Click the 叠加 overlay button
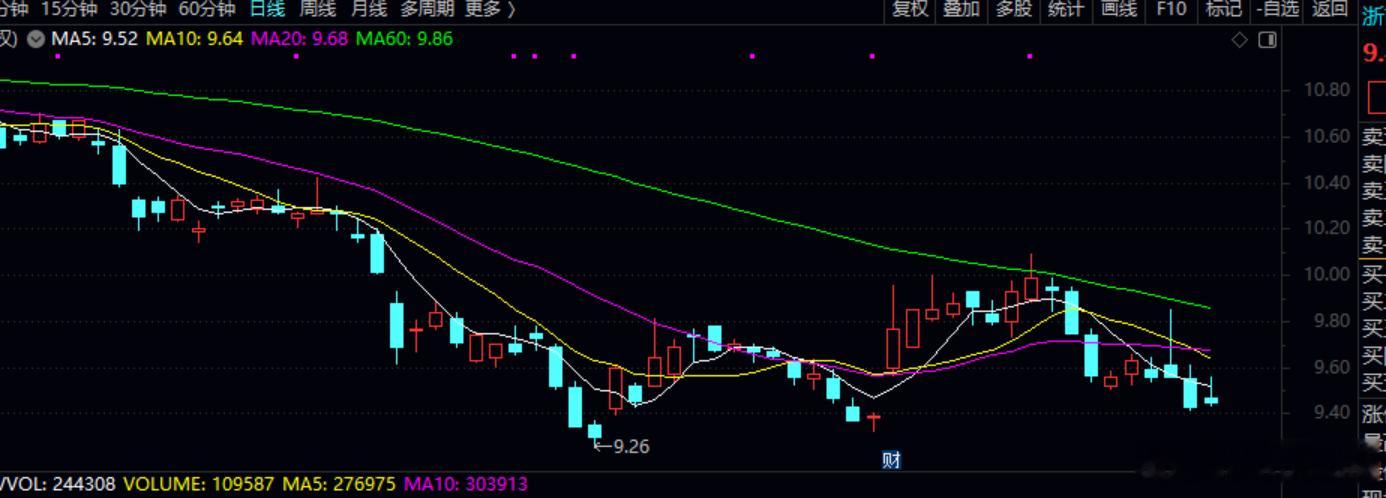The width and height of the screenshot is (1386, 498). pos(962,9)
